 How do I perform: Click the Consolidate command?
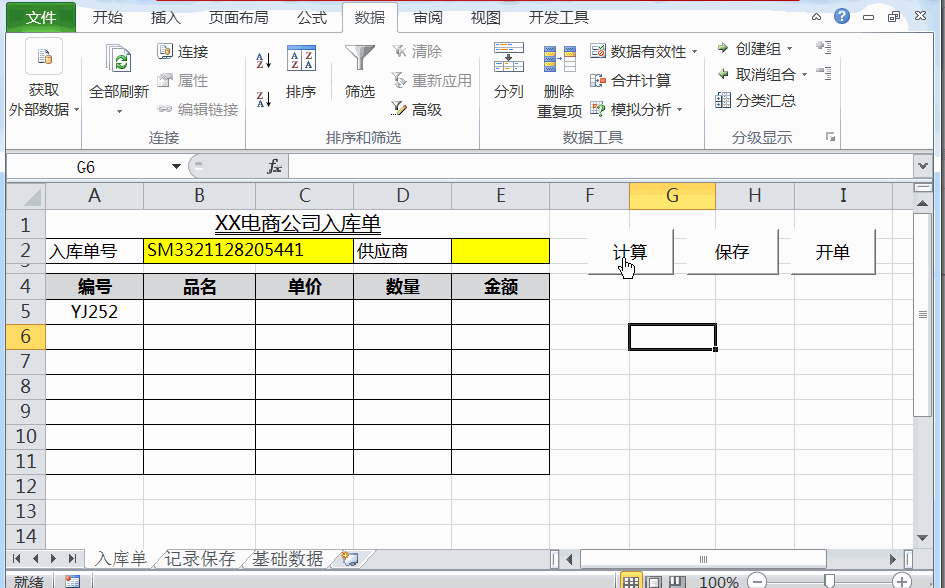pyautogui.click(x=630, y=80)
